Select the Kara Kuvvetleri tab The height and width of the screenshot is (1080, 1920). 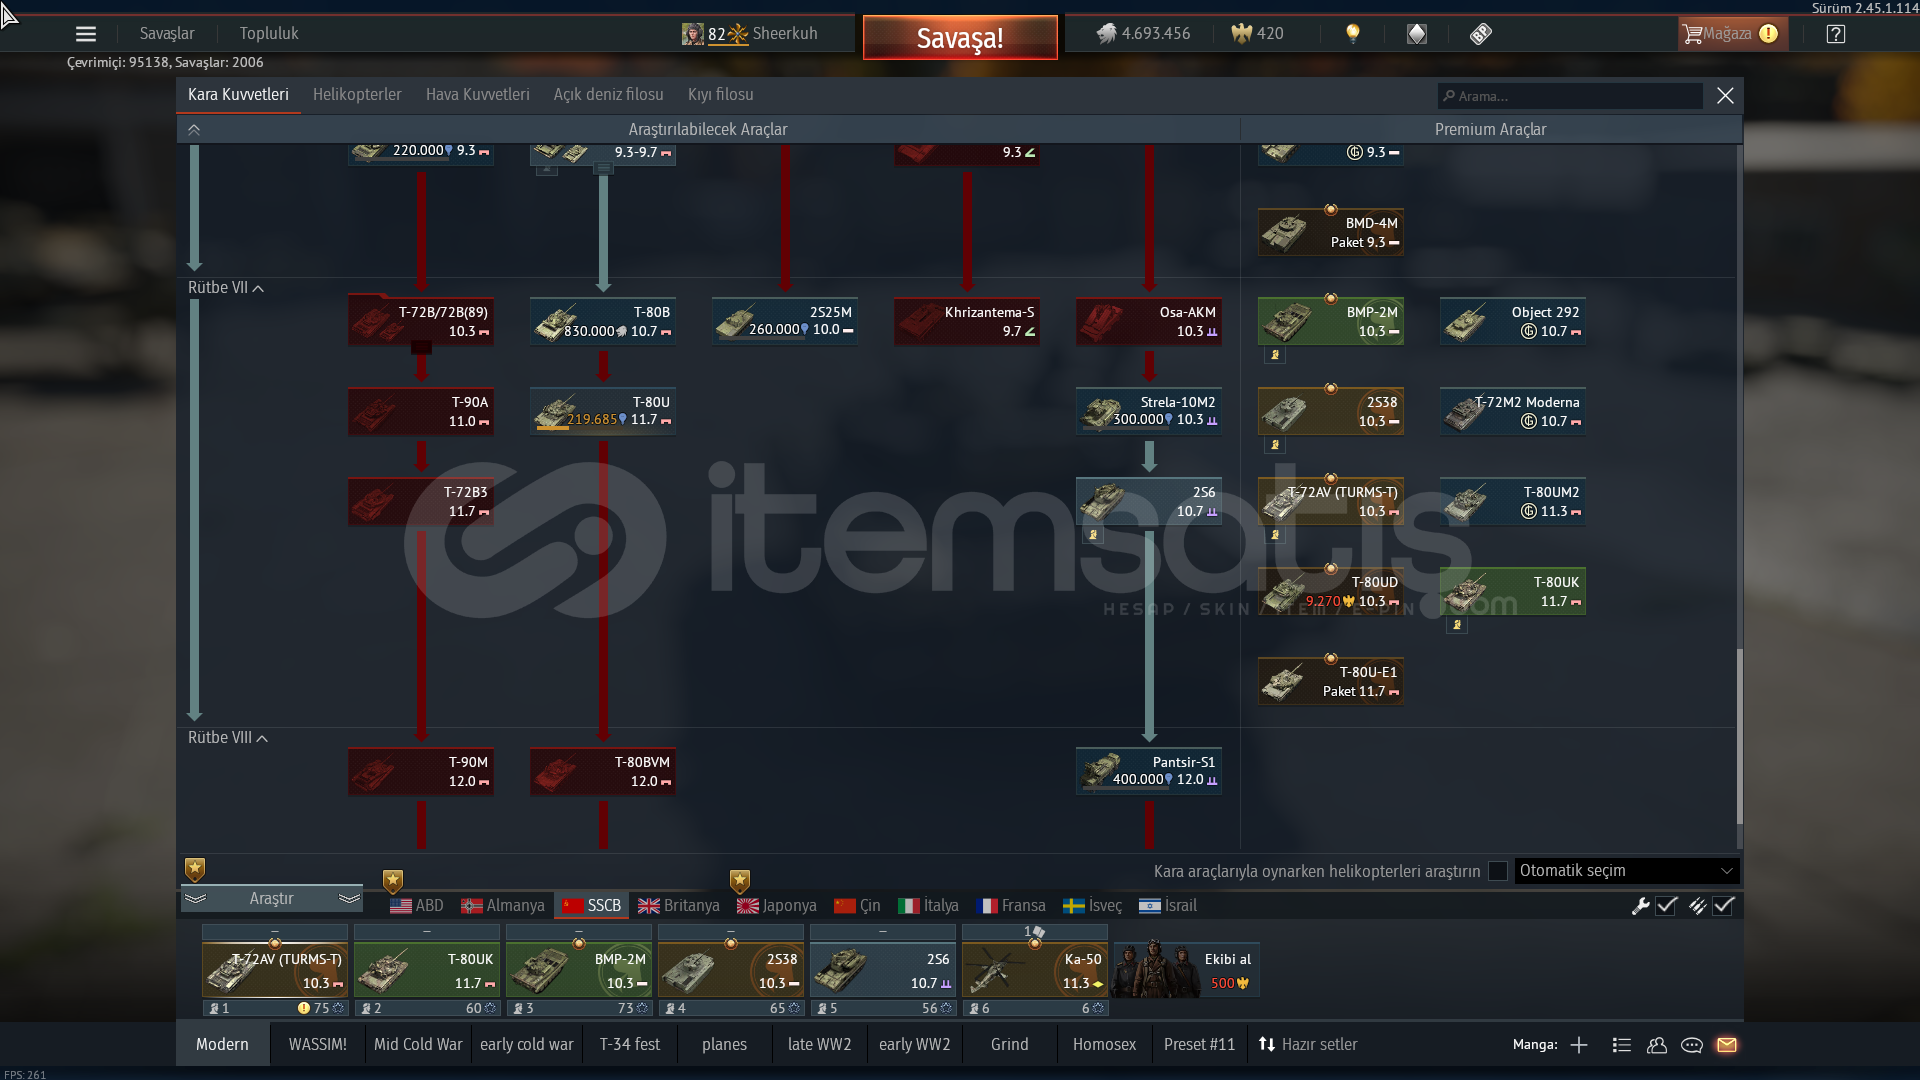238,94
